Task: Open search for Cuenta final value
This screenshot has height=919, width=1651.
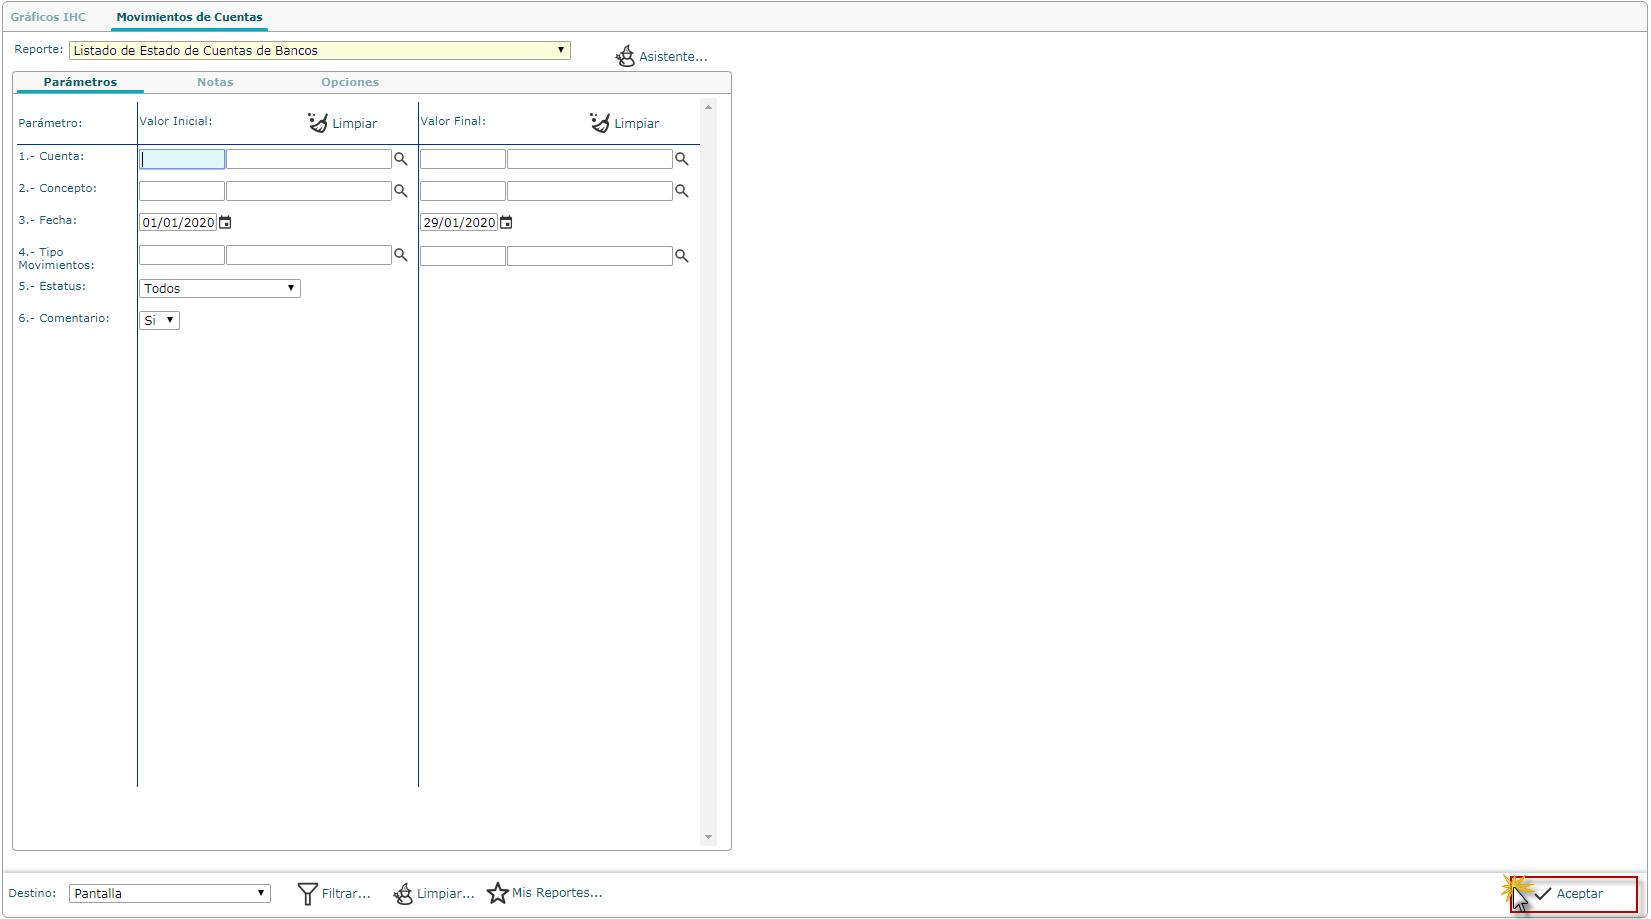Action: pos(682,159)
